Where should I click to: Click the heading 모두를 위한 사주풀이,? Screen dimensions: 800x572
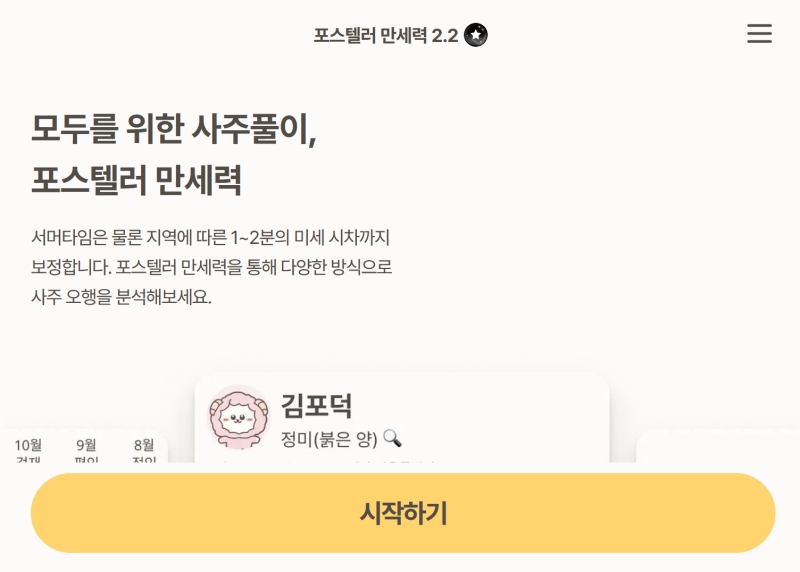point(174,129)
